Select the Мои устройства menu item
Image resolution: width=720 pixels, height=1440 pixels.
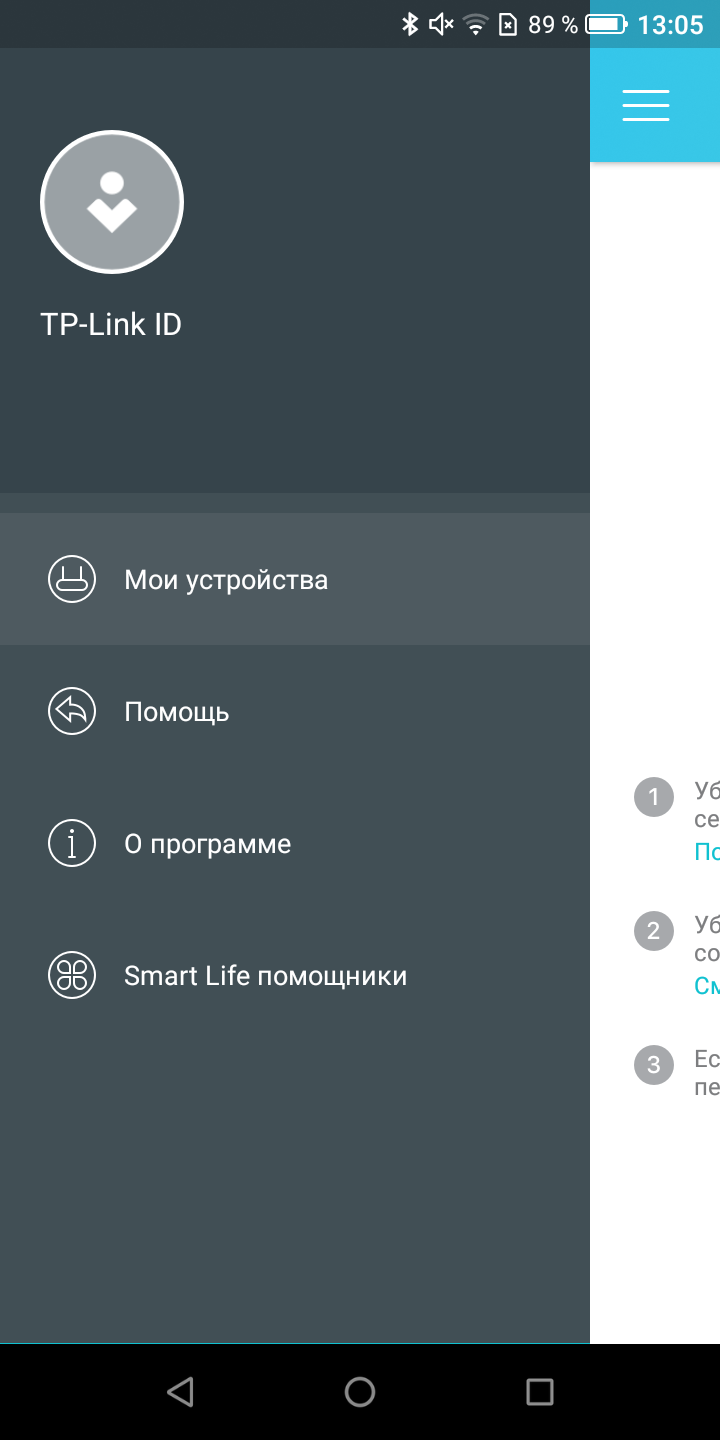pos(295,579)
